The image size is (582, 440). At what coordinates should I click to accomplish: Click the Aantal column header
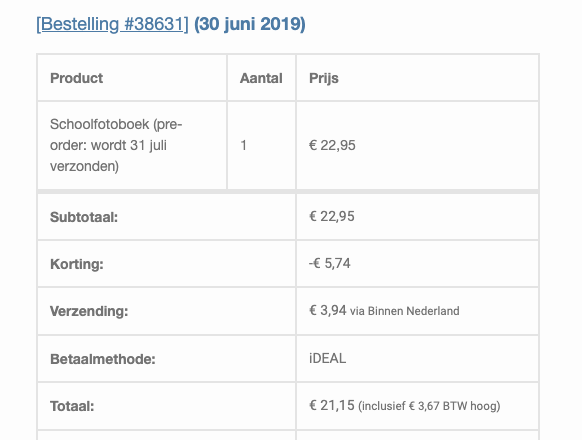(261, 78)
